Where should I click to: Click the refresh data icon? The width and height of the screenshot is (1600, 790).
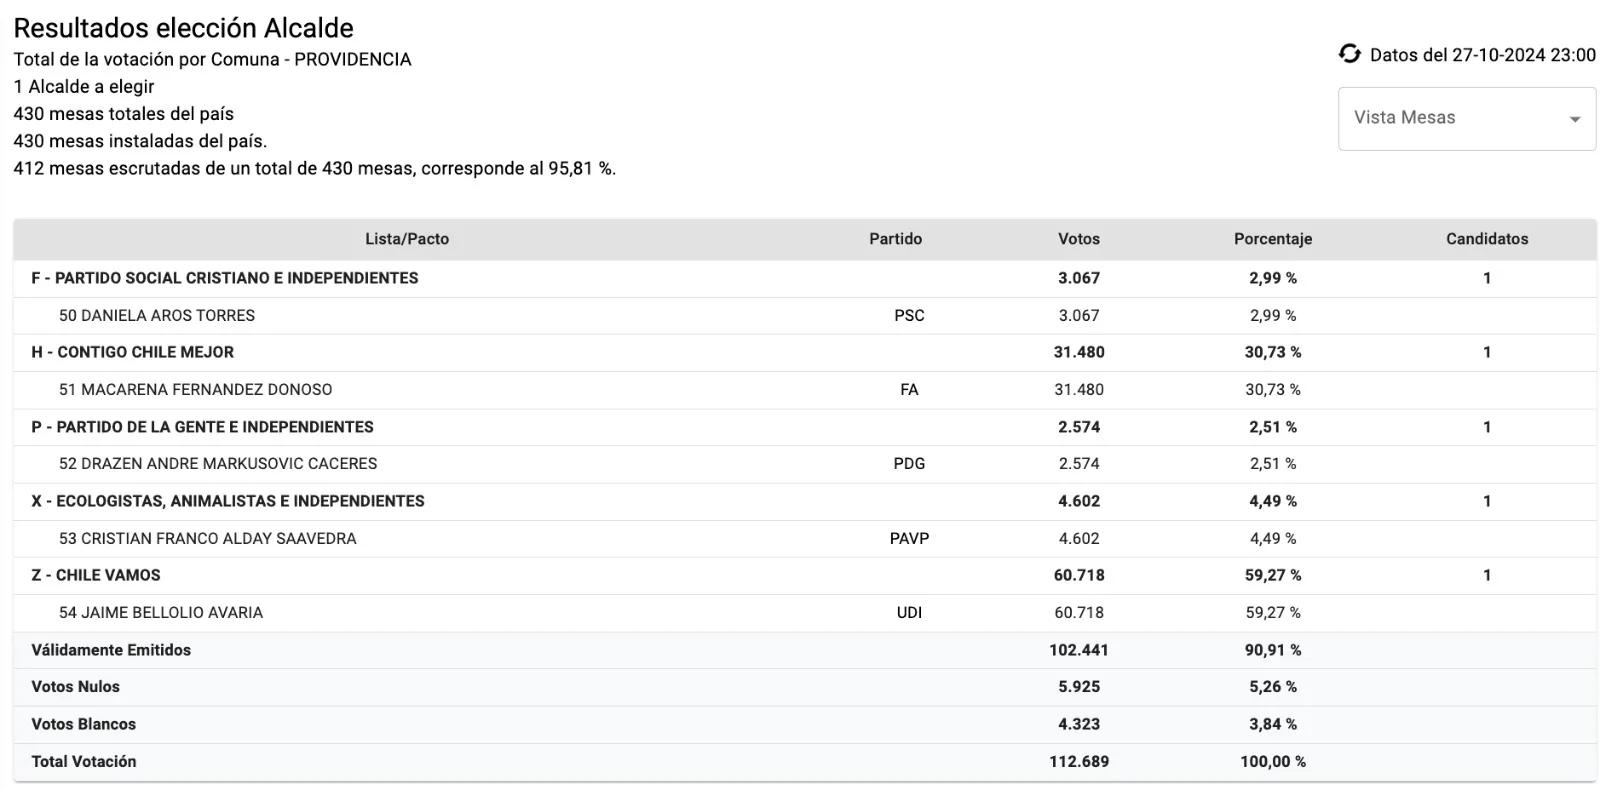[x=1349, y=54]
